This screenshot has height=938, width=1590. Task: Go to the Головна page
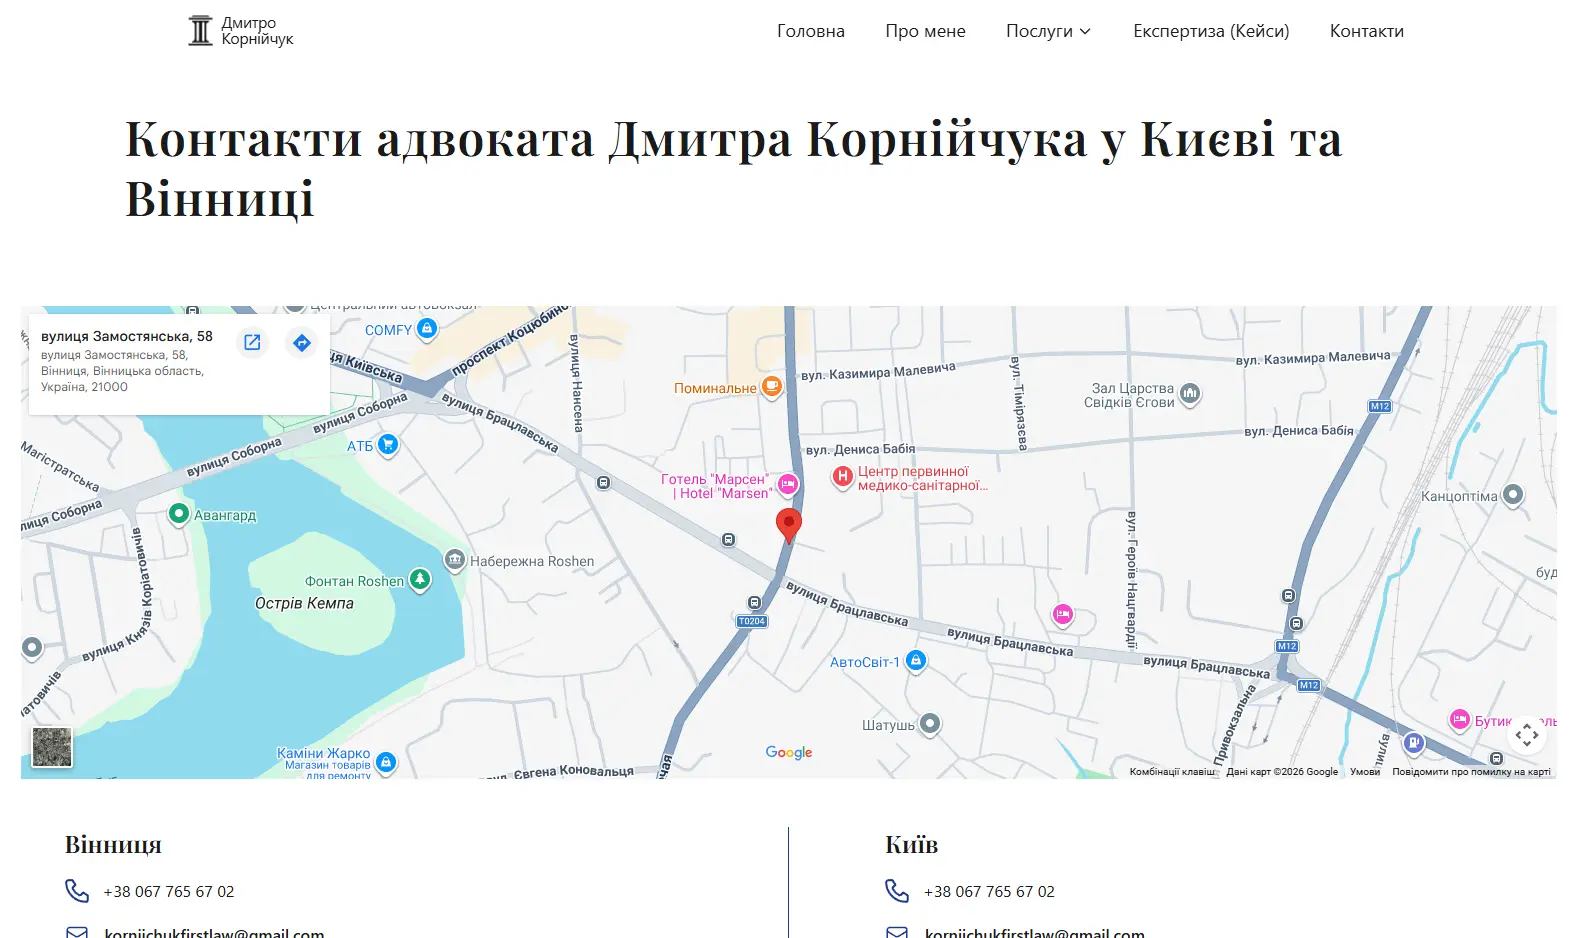click(x=810, y=31)
